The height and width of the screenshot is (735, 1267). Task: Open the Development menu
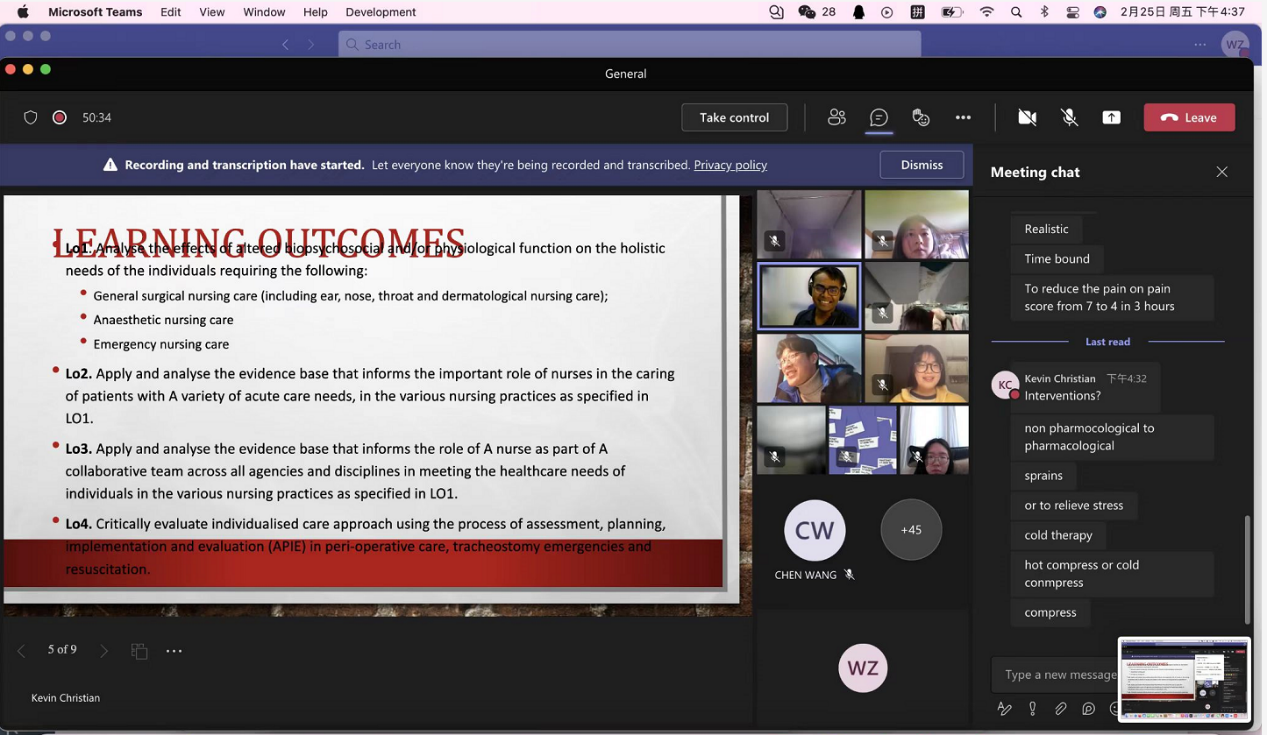click(380, 12)
